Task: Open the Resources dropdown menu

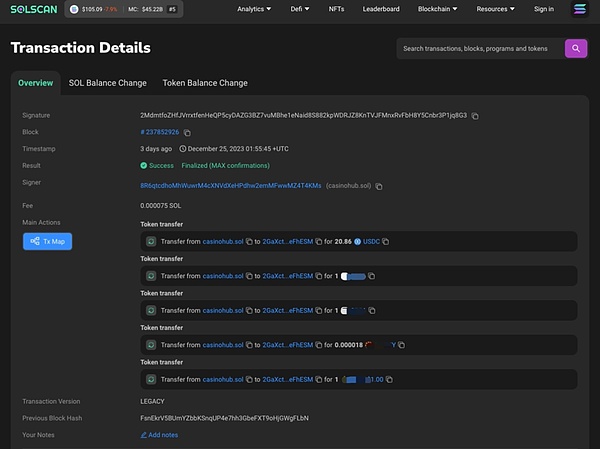Action: pyautogui.click(x=495, y=9)
